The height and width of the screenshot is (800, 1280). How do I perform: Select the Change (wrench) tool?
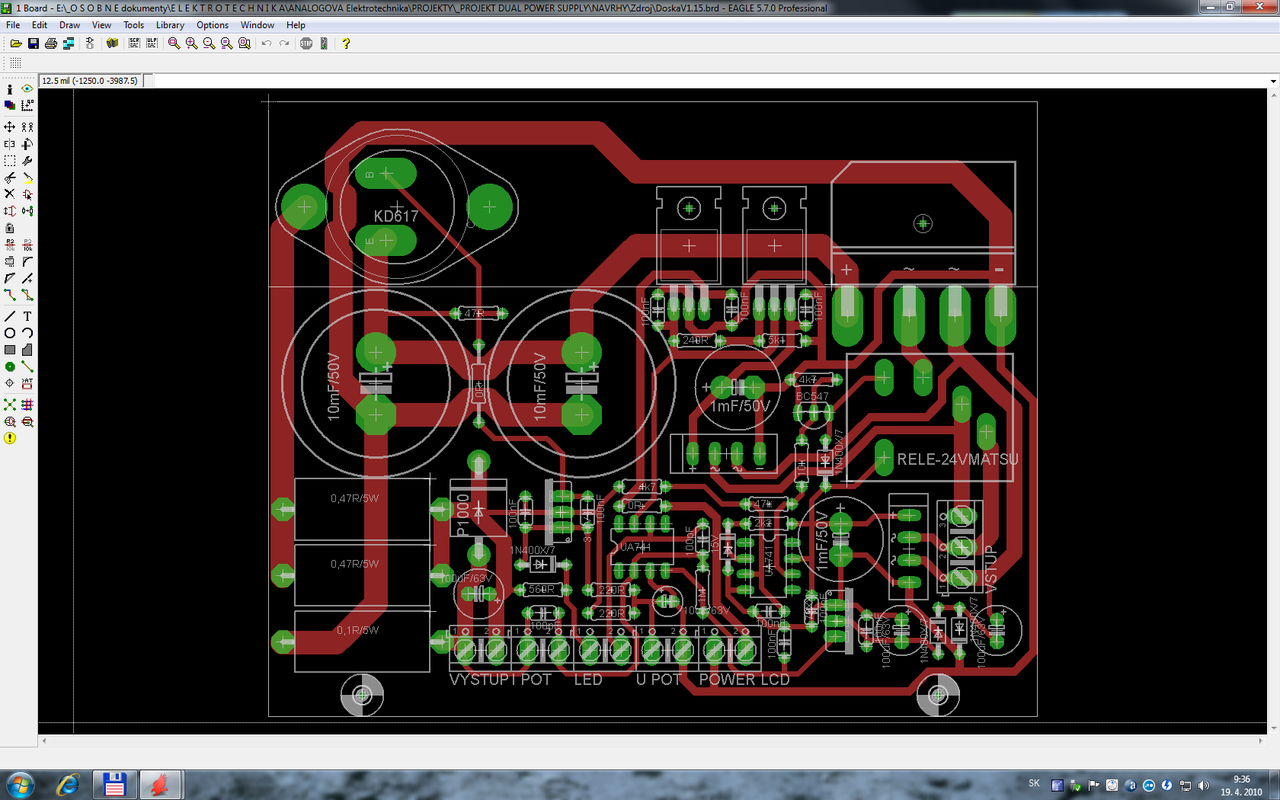click(x=28, y=160)
